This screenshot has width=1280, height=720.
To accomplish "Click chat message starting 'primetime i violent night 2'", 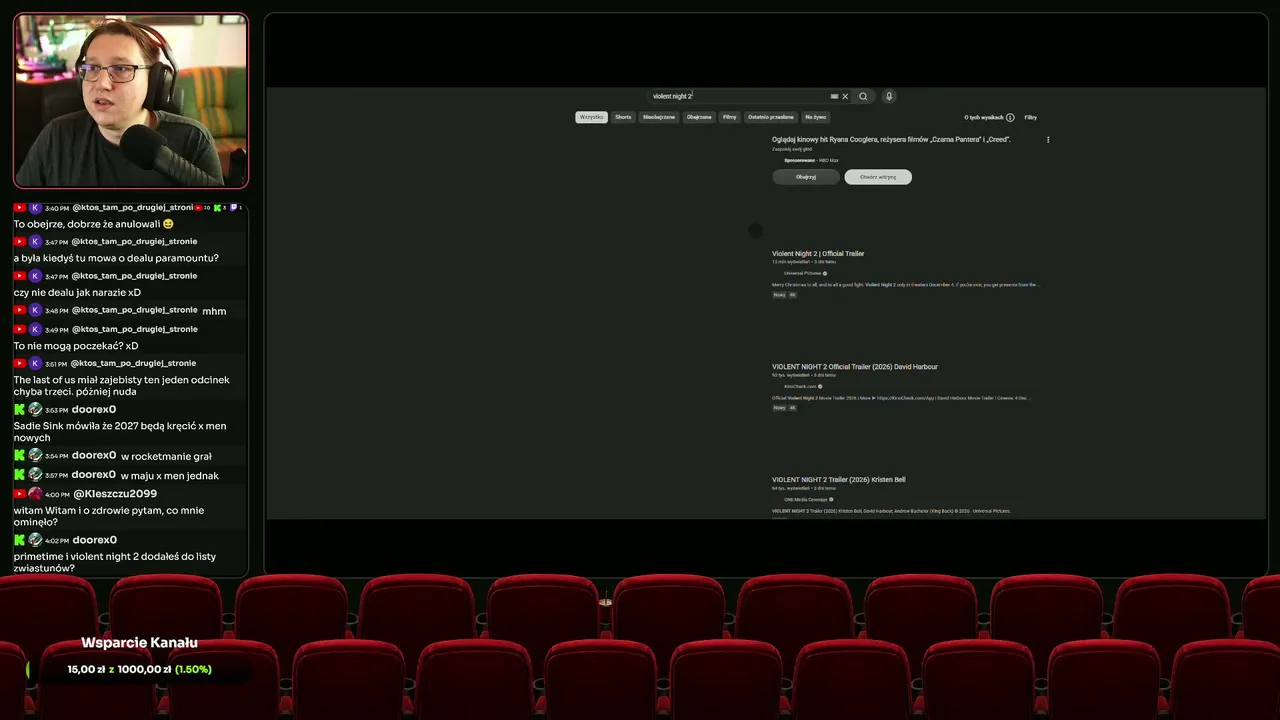I will tap(115, 562).
